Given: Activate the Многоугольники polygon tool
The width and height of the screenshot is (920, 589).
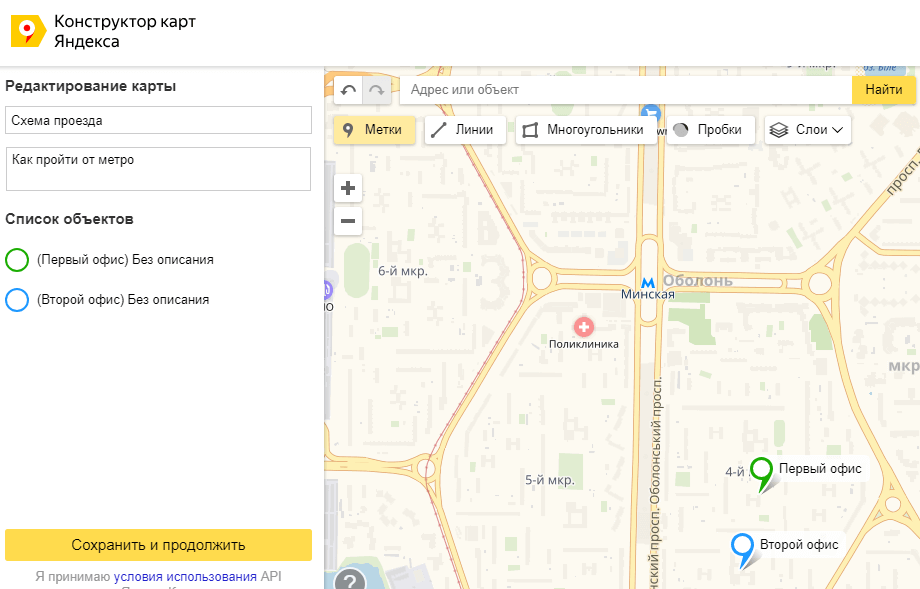Looking at the screenshot, I should pos(584,130).
